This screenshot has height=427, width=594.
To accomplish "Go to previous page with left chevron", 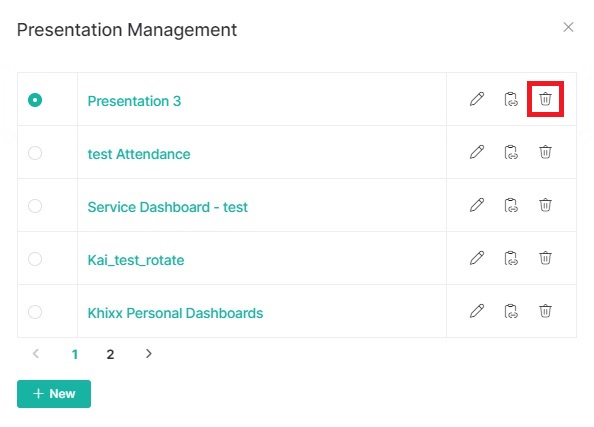I will [x=36, y=353].
